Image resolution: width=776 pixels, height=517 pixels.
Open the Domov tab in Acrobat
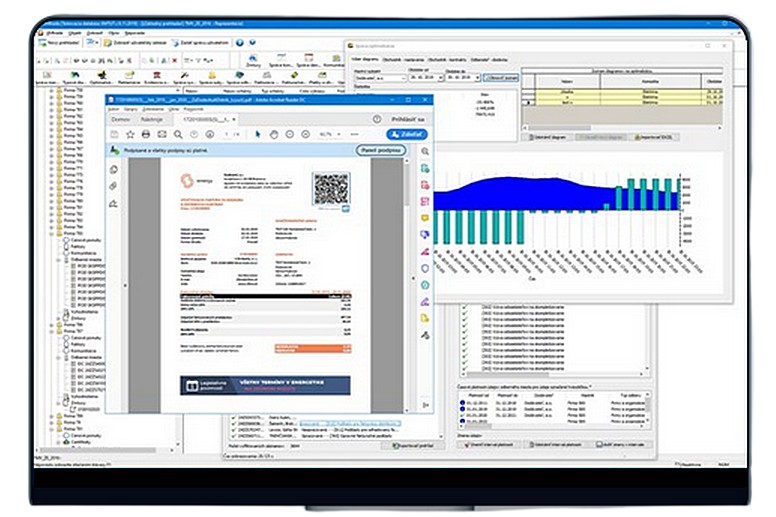[121, 118]
